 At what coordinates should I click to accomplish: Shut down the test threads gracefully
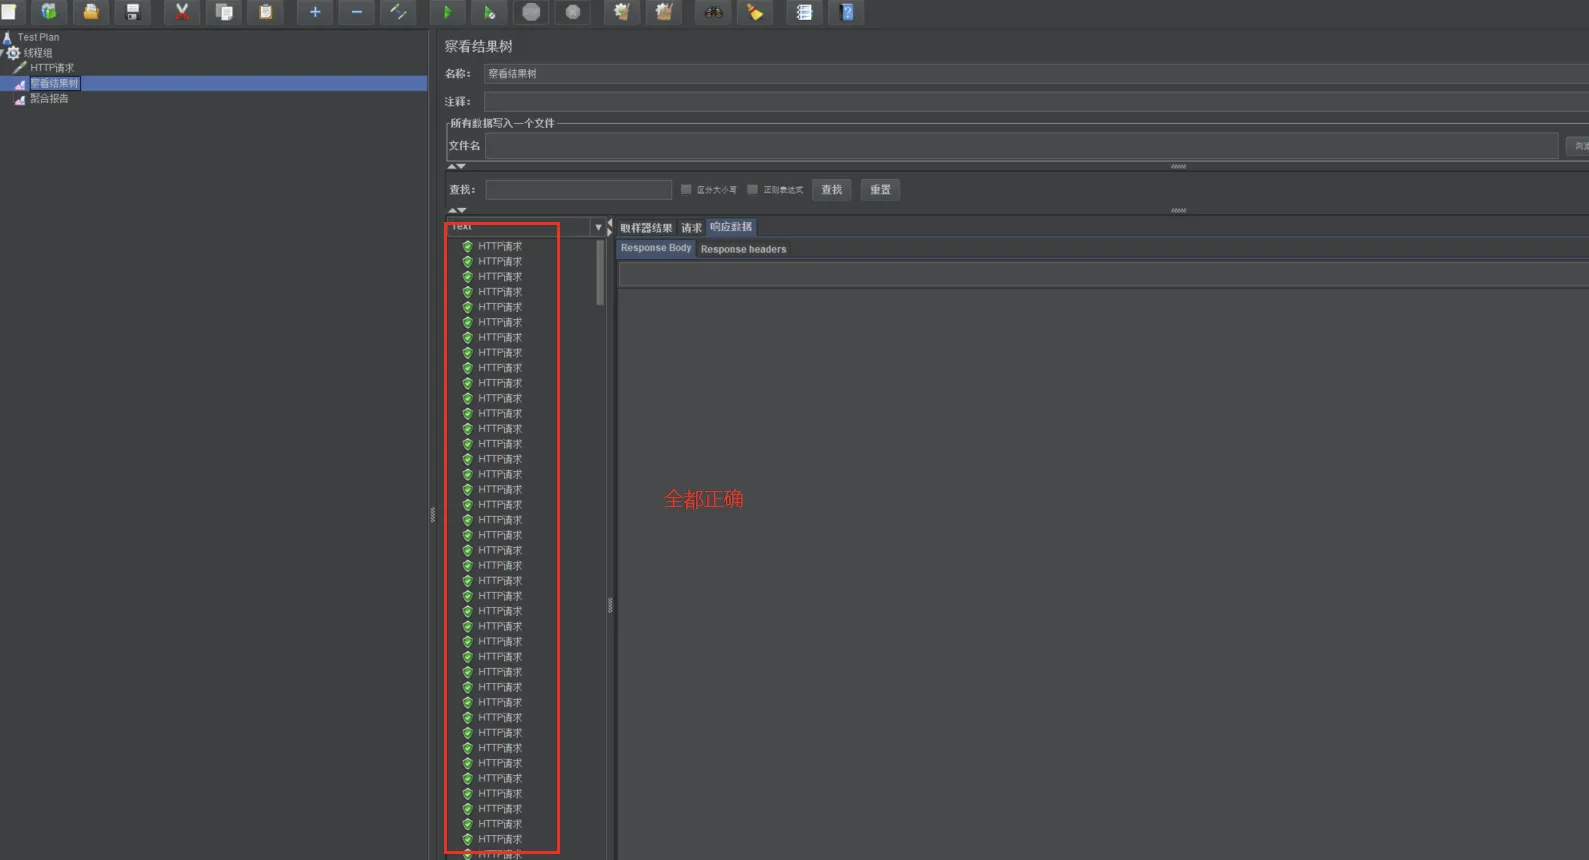click(573, 12)
